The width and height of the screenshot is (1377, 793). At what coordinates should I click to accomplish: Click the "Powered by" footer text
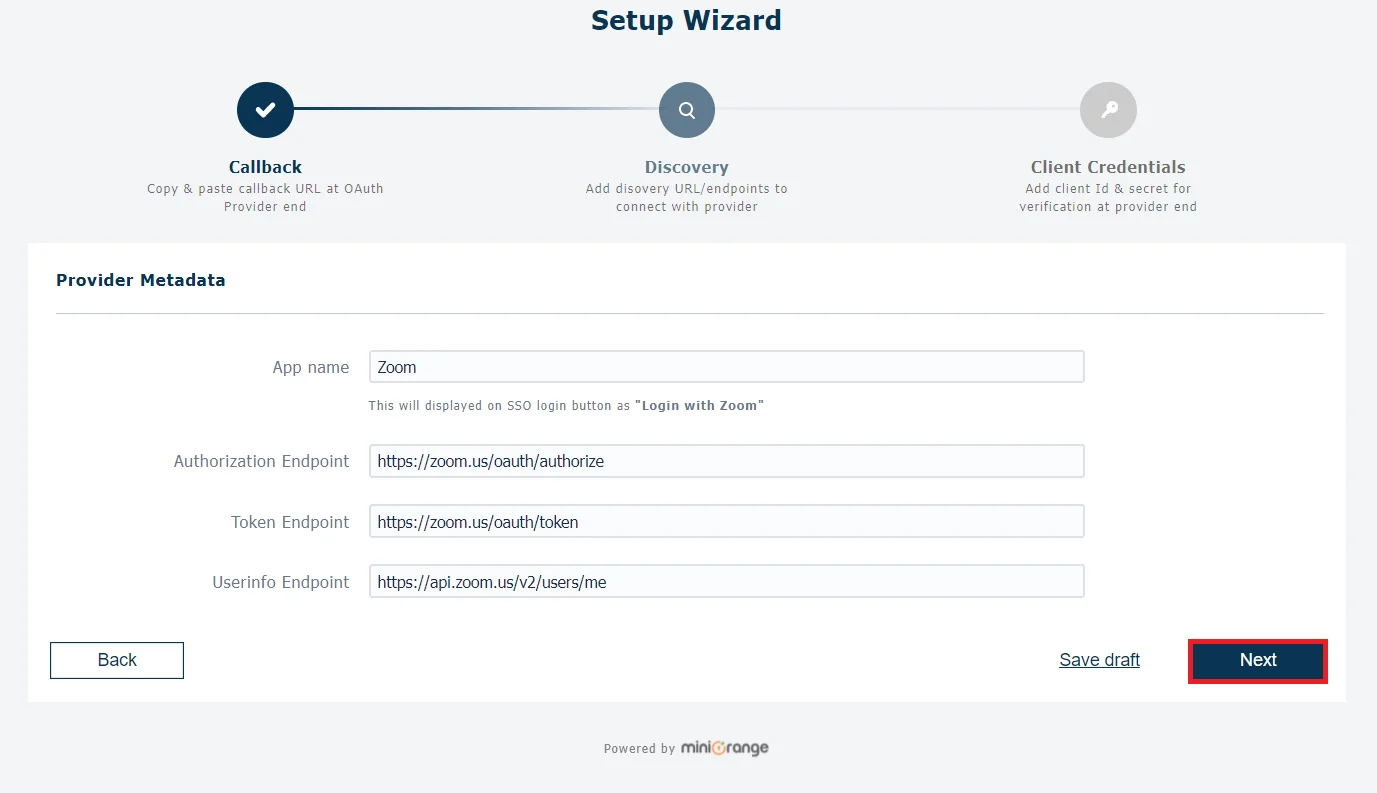click(x=639, y=749)
